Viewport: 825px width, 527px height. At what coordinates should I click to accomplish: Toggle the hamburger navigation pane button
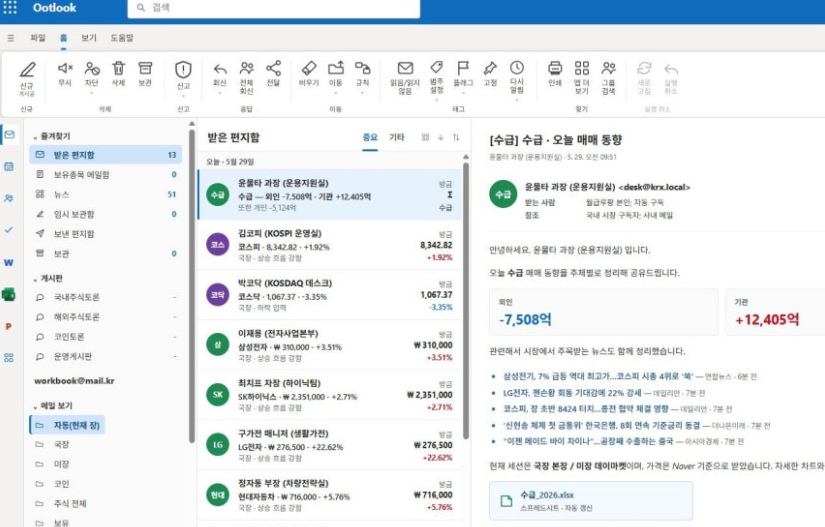pos(11,38)
